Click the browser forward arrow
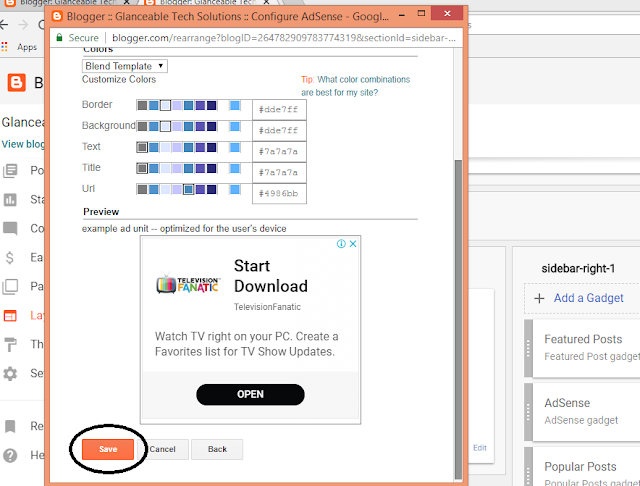This screenshot has height=486, width=640. pyautogui.click(x=23, y=25)
